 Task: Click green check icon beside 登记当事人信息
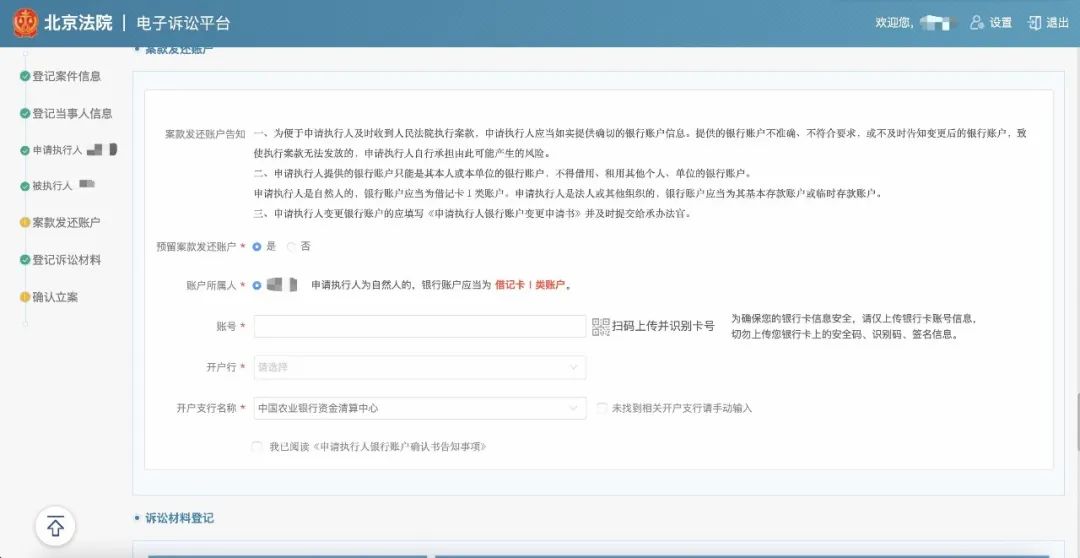tap(25, 114)
